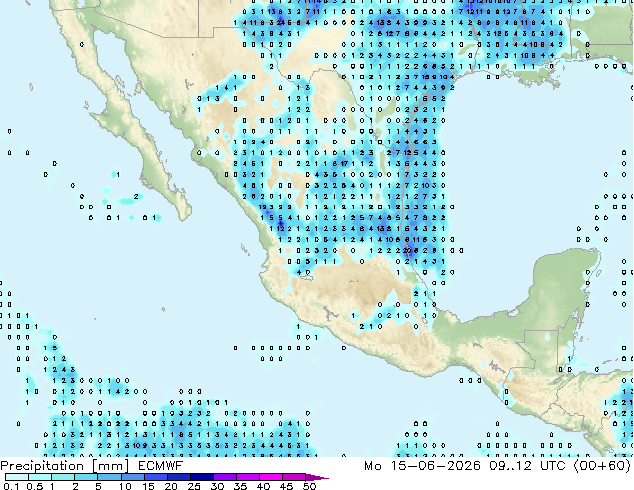Click the purple swatch between 30 and 35
The height and width of the screenshot is (490, 634).
tap(224, 477)
